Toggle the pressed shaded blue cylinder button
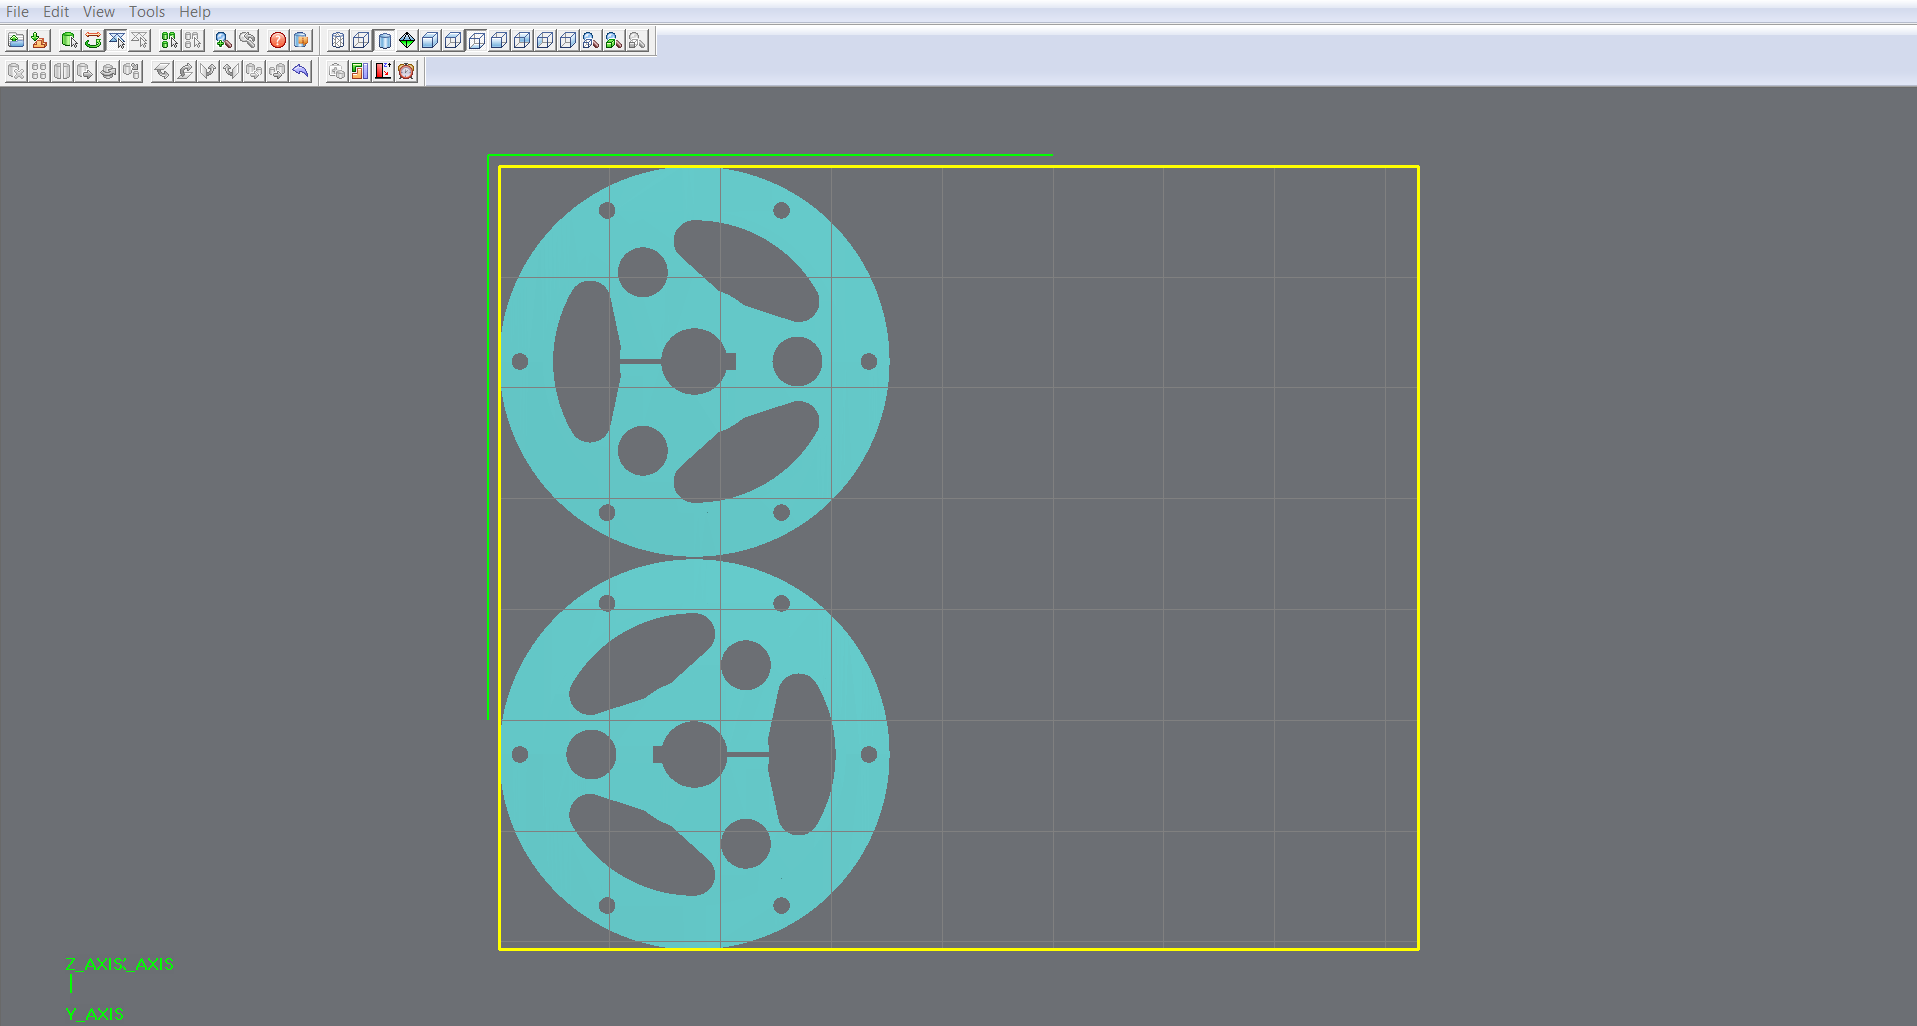Screen dimensions: 1917x1026 point(384,41)
